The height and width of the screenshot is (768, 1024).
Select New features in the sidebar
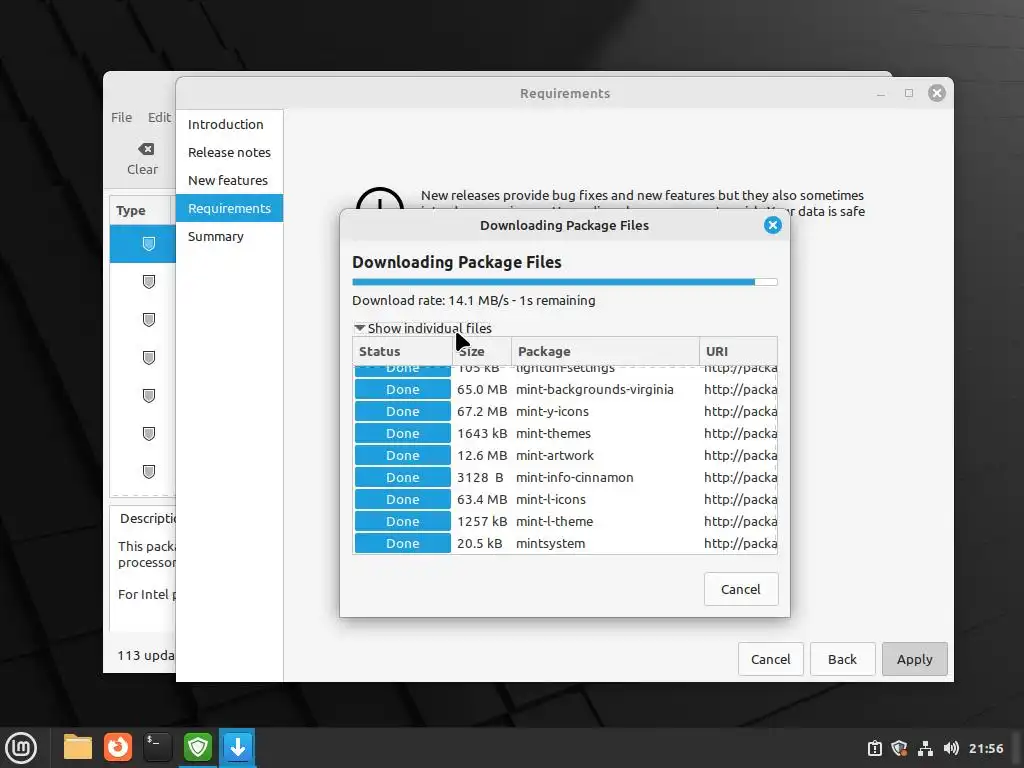[x=228, y=180]
